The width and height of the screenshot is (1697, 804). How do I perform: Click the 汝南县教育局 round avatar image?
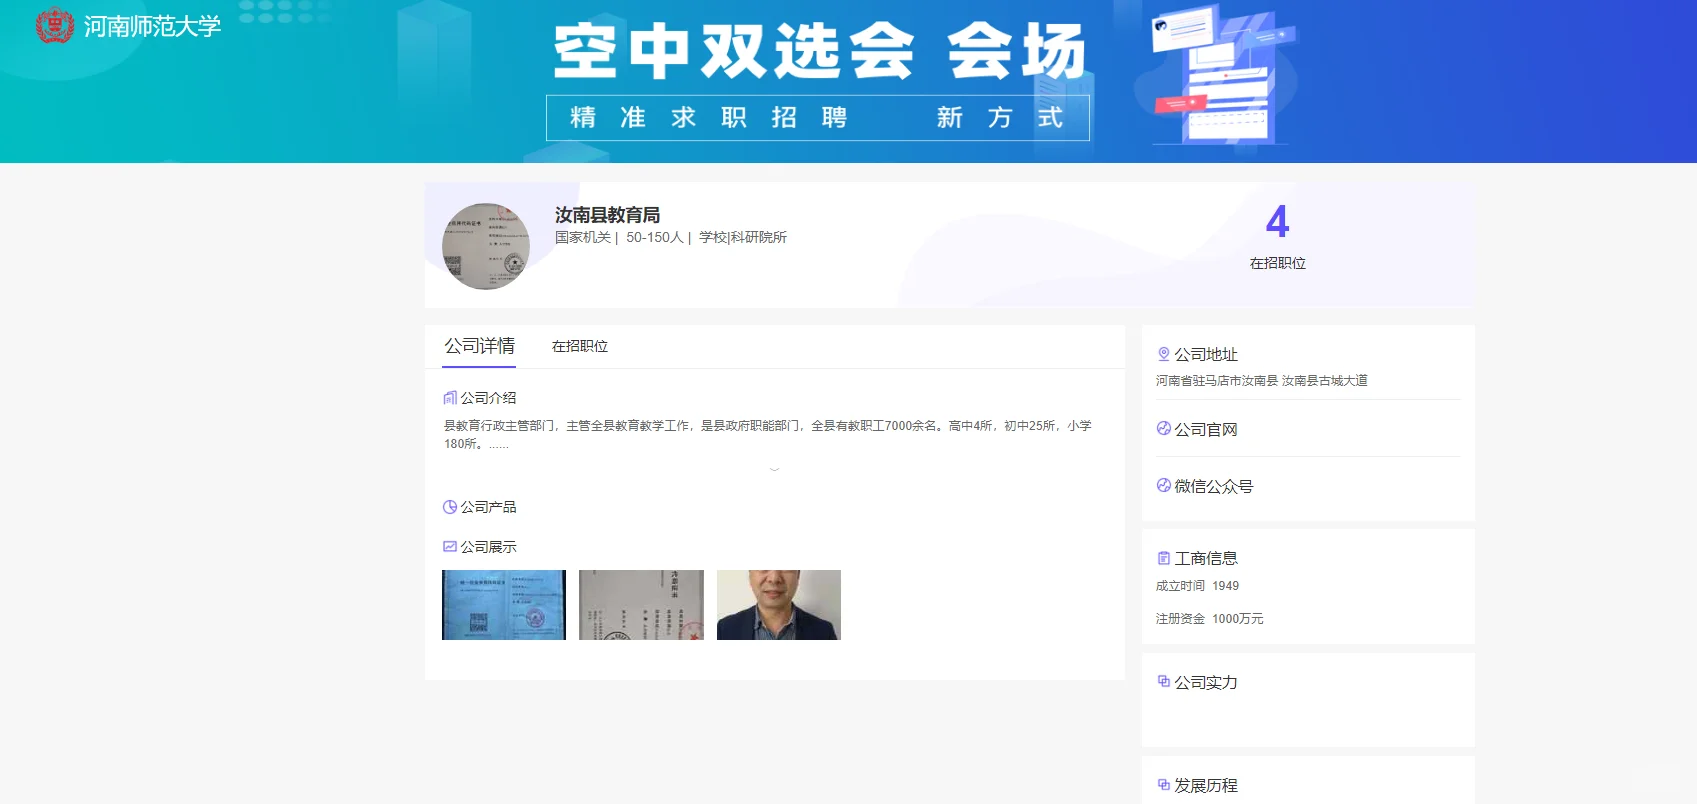point(486,246)
